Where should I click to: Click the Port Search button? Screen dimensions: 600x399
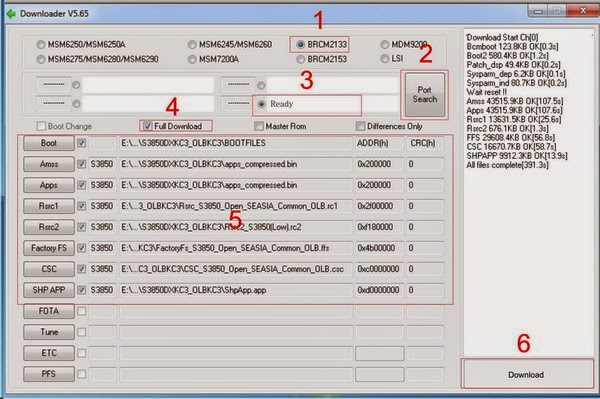coord(424,94)
